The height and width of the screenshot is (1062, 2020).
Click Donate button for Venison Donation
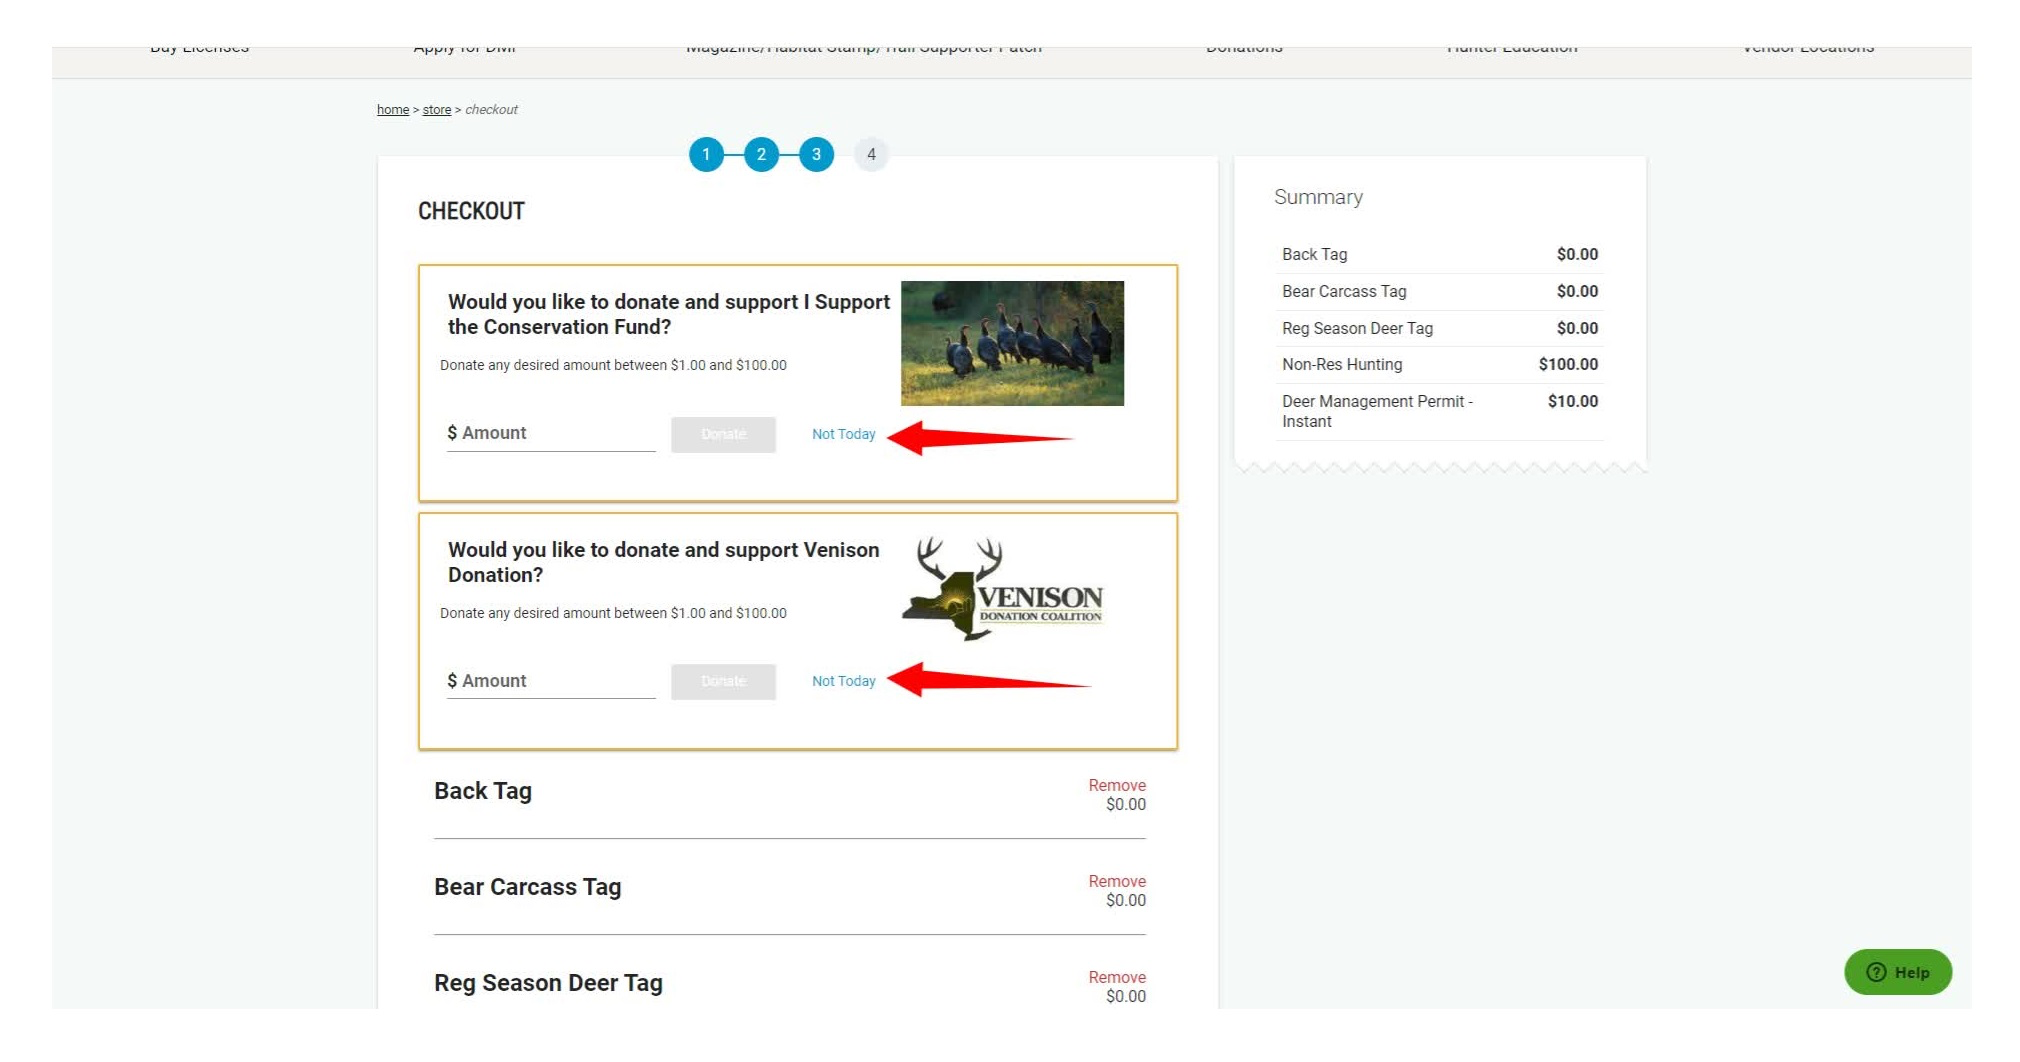[x=723, y=681]
